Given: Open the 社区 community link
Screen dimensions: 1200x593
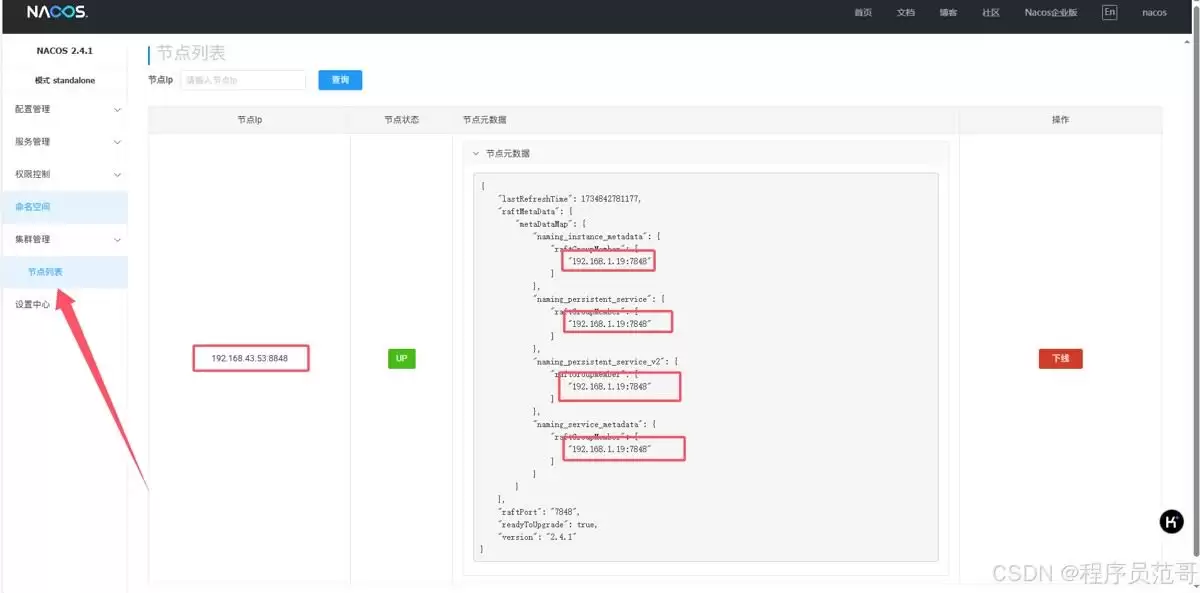Looking at the screenshot, I should click(991, 13).
